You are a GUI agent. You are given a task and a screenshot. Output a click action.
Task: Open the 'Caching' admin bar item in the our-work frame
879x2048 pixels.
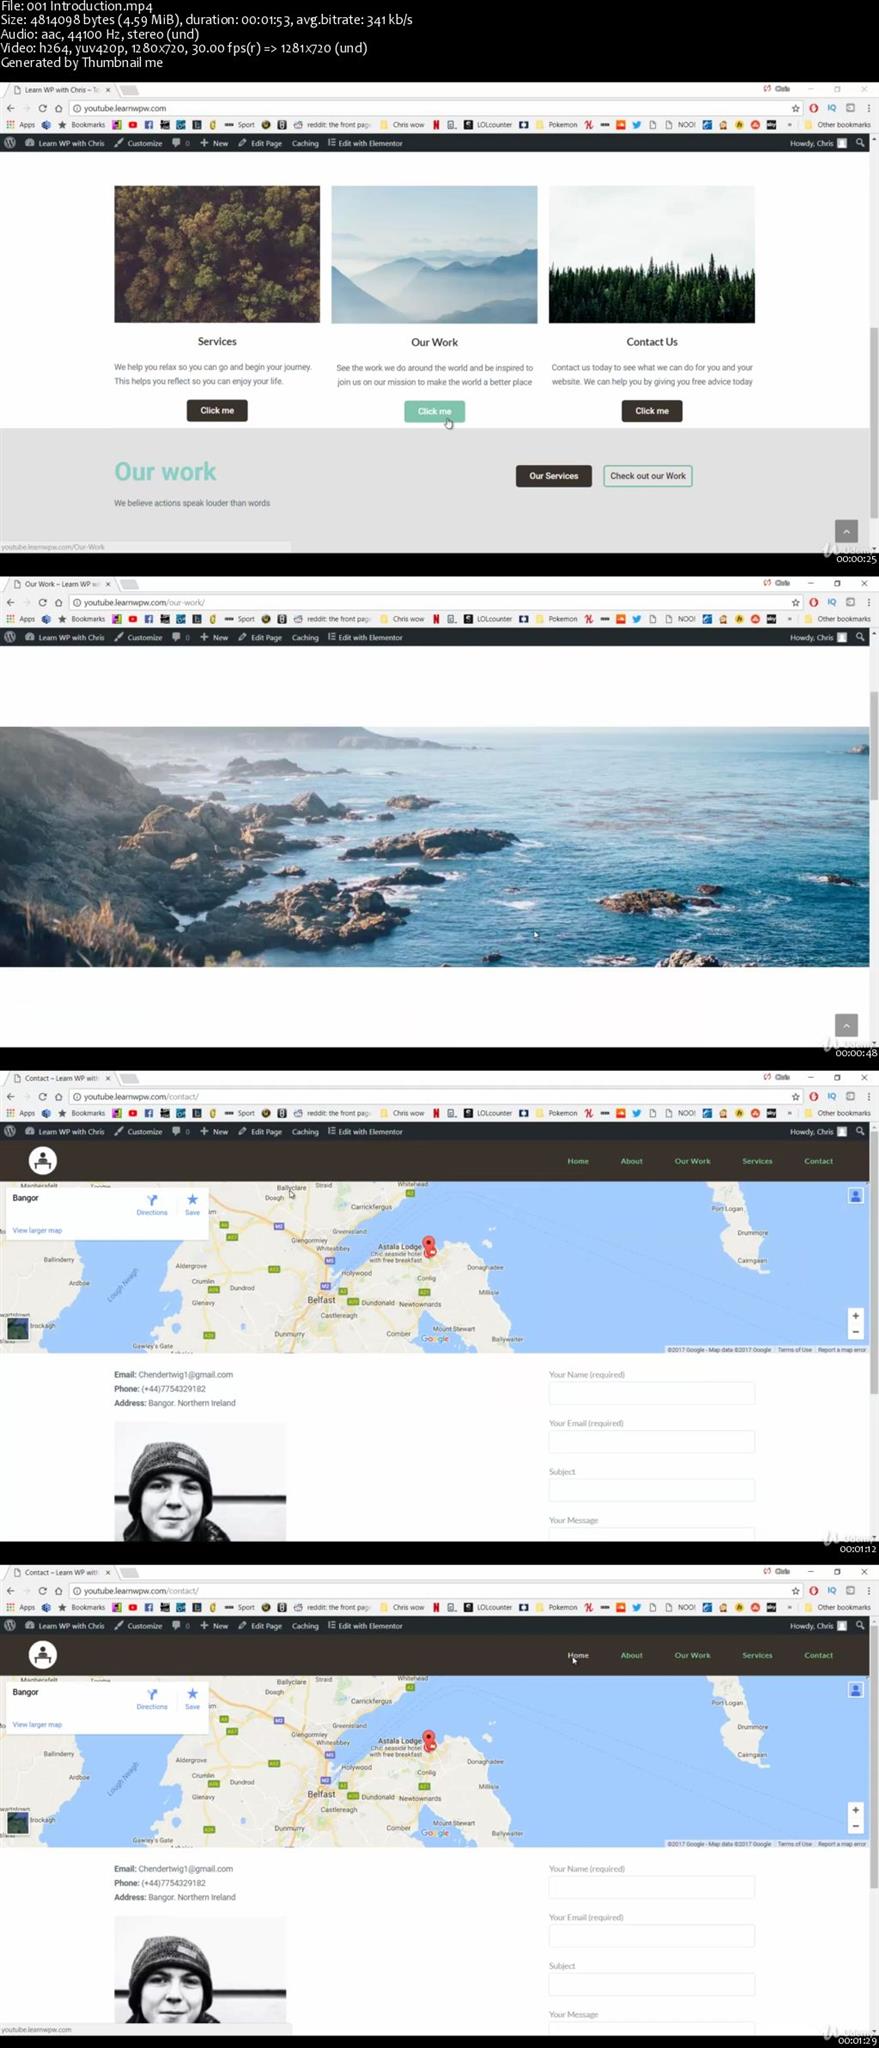pyautogui.click(x=305, y=637)
